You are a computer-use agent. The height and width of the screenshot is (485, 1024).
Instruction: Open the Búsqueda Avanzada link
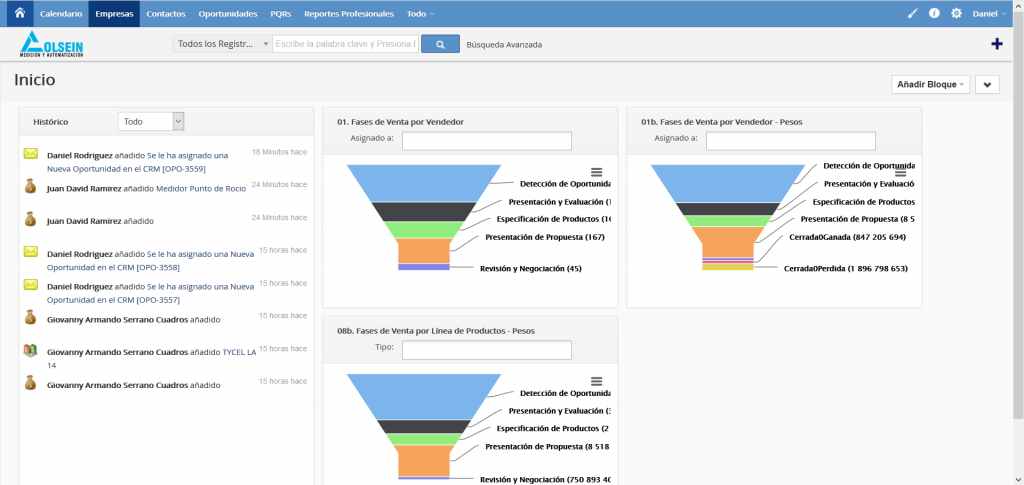coord(504,44)
